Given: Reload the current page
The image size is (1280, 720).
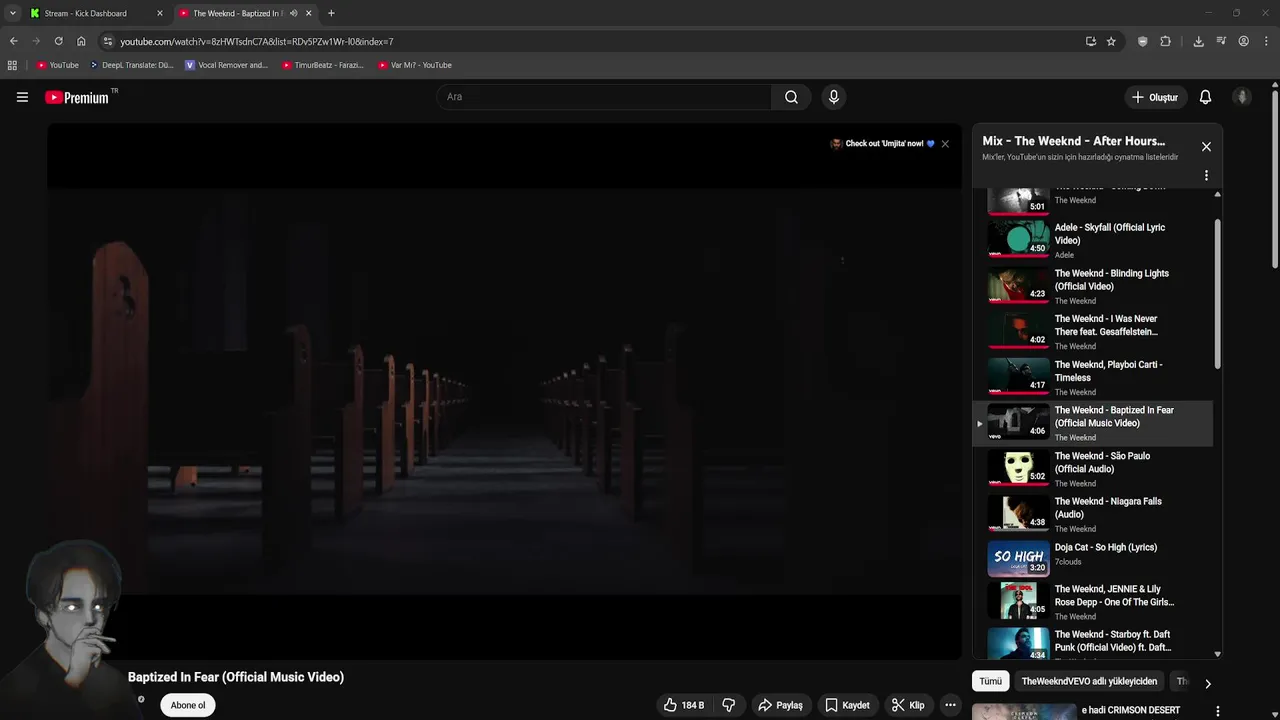Looking at the screenshot, I should [58, 41].
